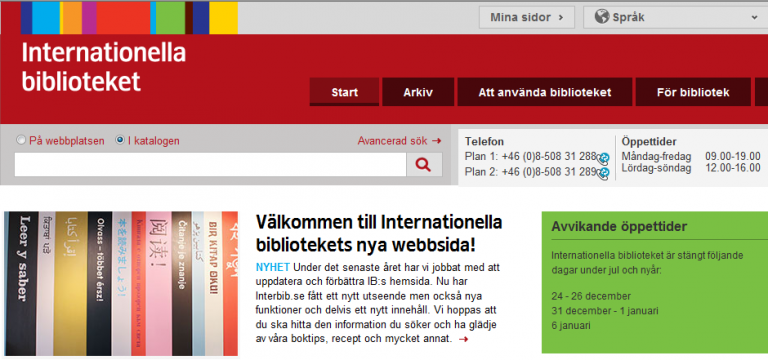This screenshot has width=768, height=360.
Task: Select the I katalogen radio button
Action: (120, 141)
